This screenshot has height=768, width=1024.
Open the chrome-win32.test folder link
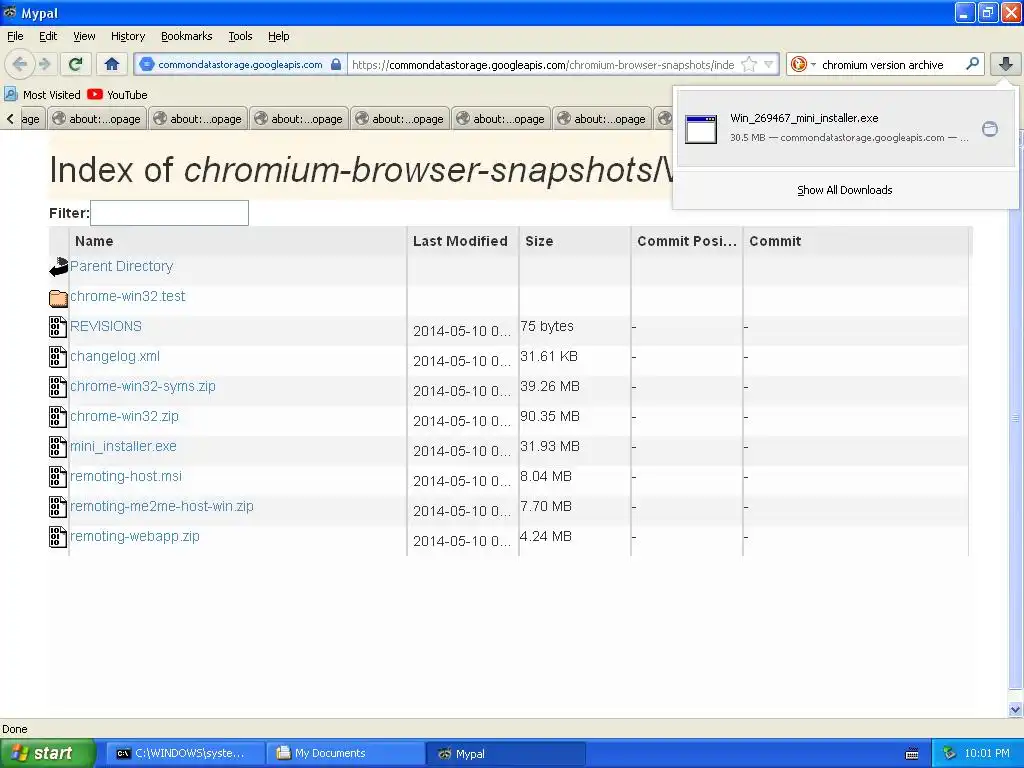tap(127, 296)
